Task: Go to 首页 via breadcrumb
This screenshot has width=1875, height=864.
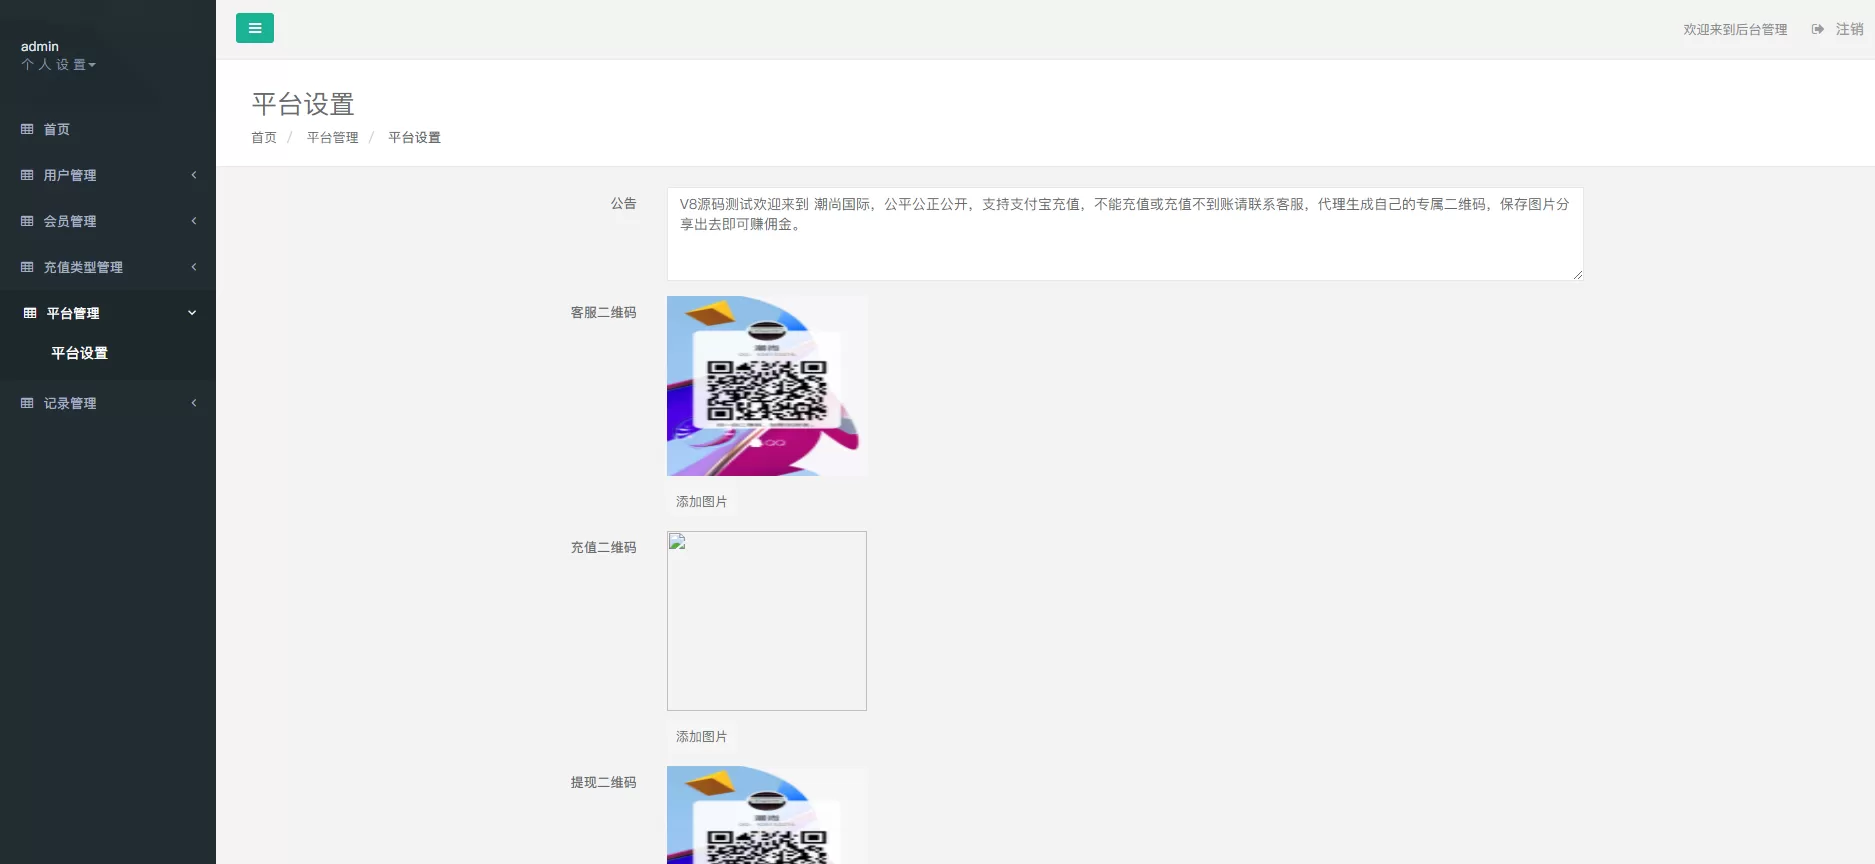Action: tap(264, 138)
